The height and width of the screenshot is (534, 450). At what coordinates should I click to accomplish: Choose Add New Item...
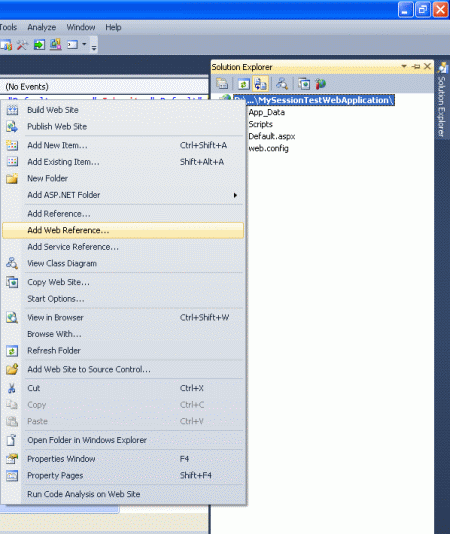(123, 145)
